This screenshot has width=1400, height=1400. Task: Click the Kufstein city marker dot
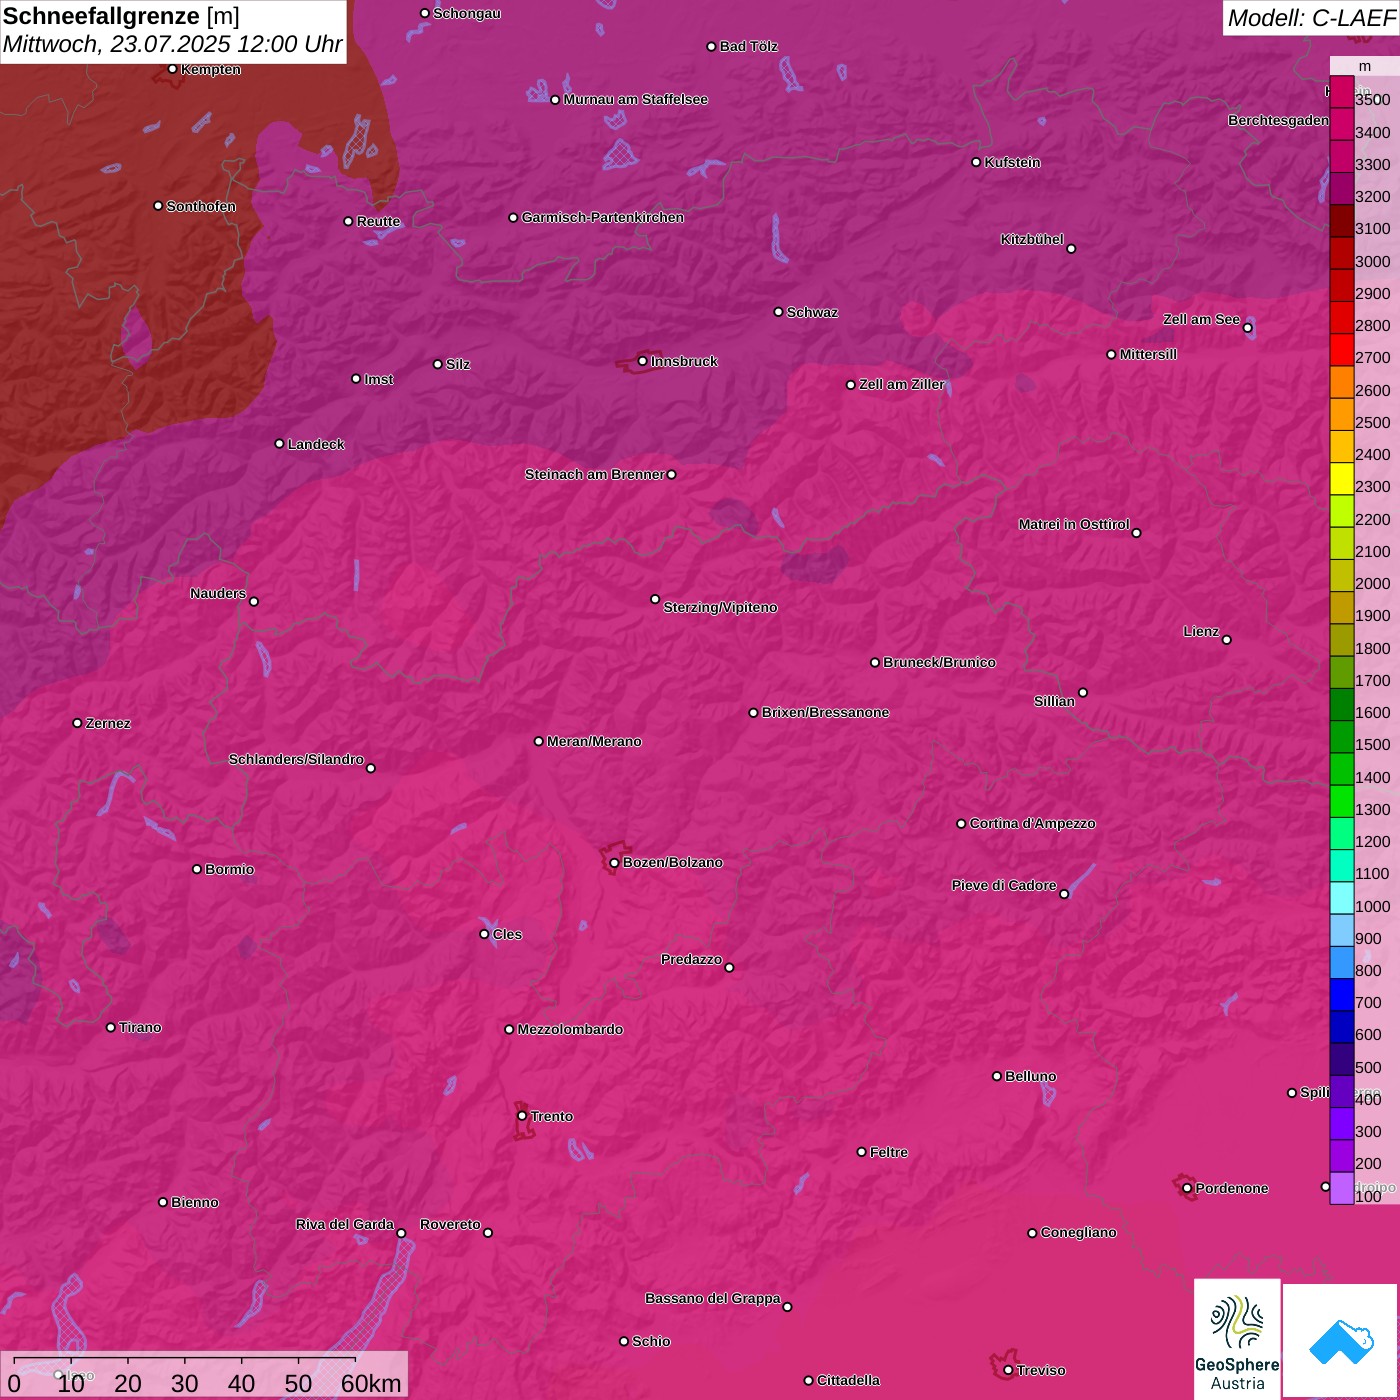[x=976, y=162]
